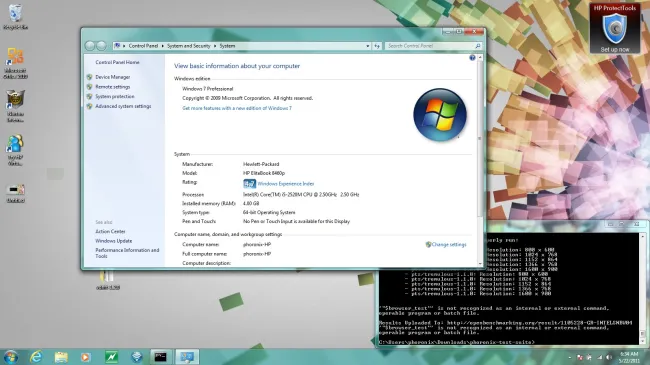Click the forward arrow navigation button
Screen dimensions: 650x365
click(101, 46)
